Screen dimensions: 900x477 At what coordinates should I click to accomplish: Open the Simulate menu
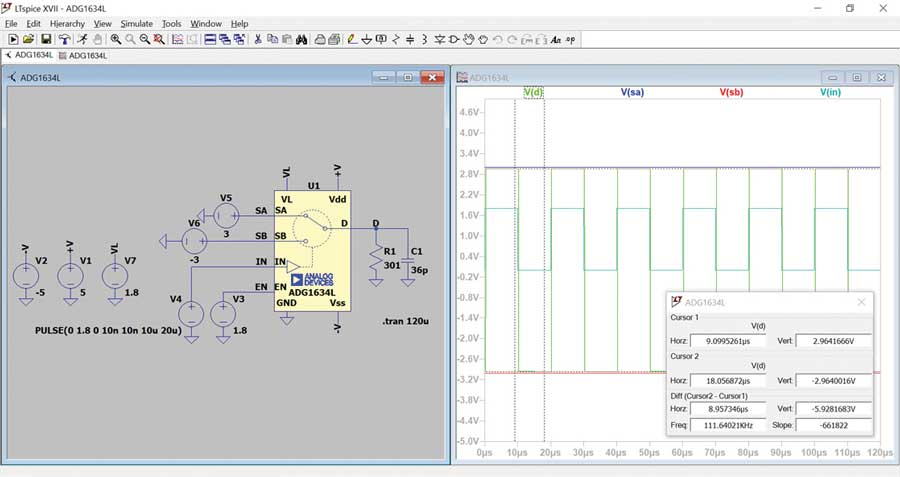(x=137, y=23)
